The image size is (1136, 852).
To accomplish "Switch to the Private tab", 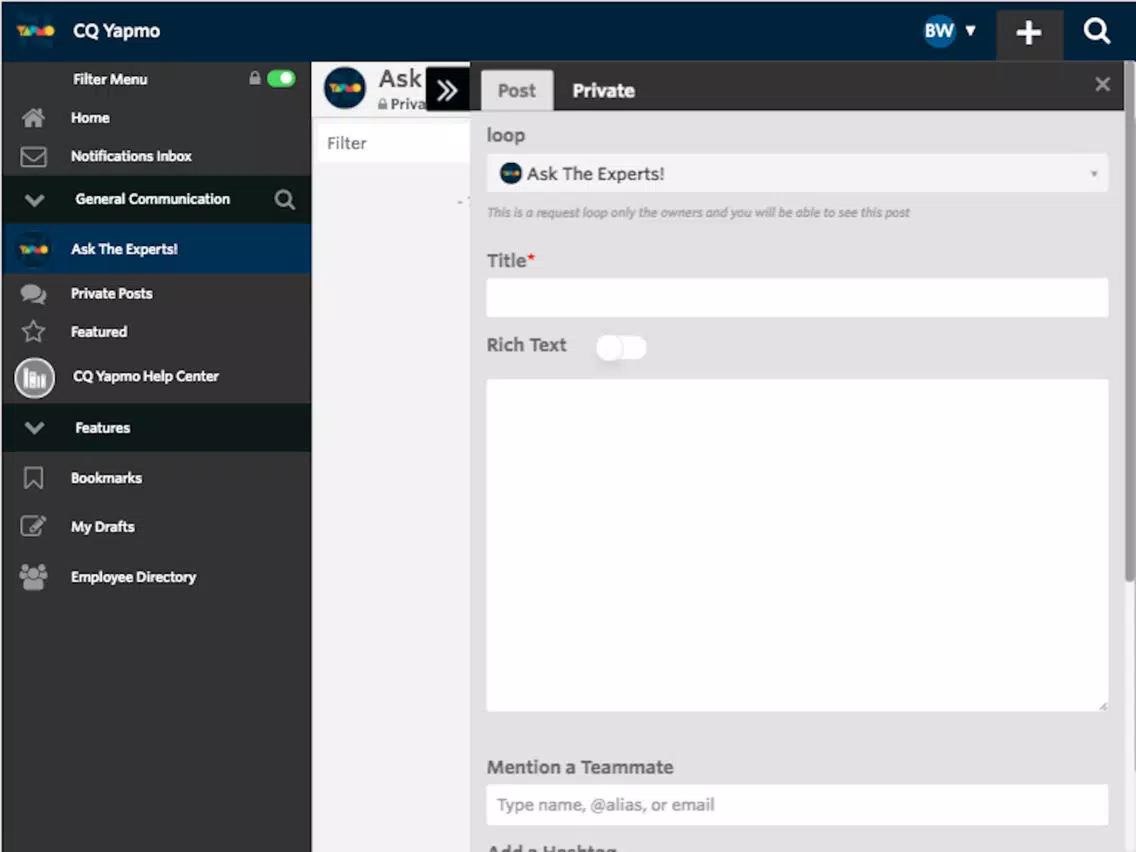I will pos(604,91).
